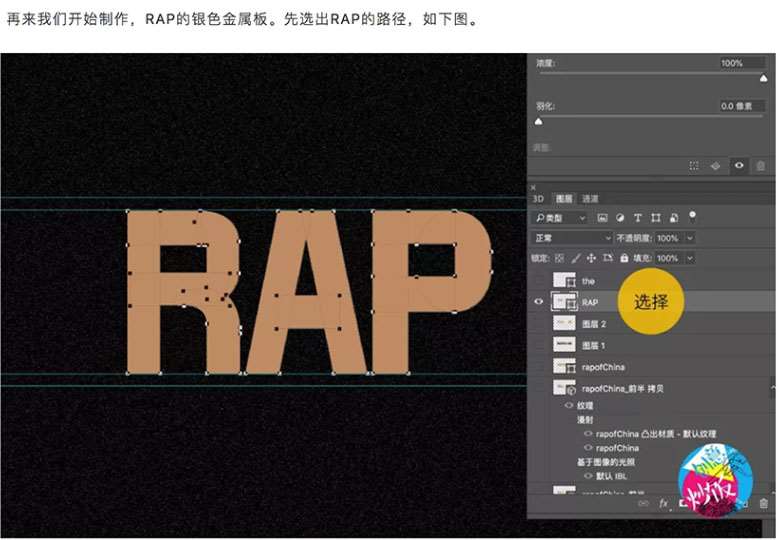Adjust the 浓度 density slider handle

point(763,79)
